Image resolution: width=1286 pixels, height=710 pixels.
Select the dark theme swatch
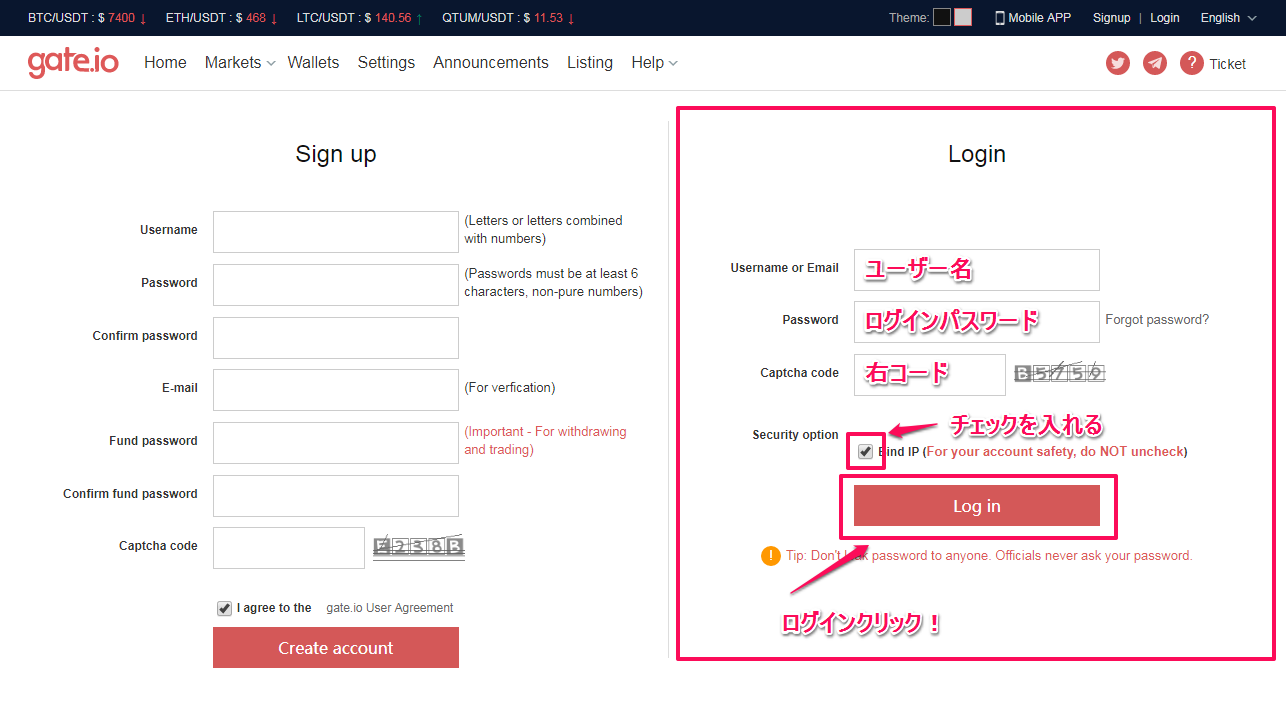942,17
